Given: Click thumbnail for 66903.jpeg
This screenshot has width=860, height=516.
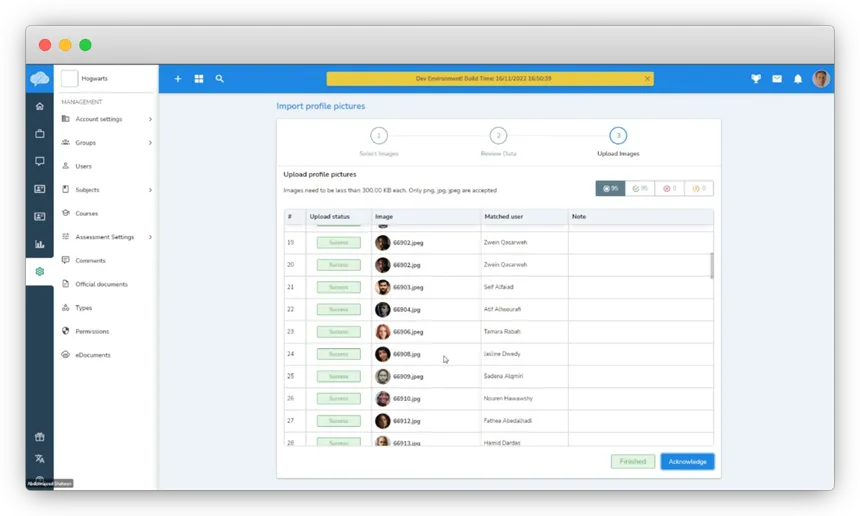Looking at the screenshot, I should [383, 287].
